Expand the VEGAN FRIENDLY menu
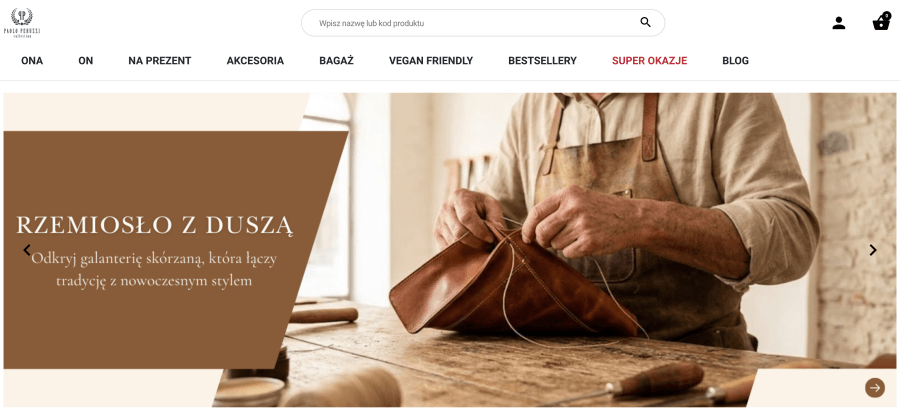The width and height of the screenshot is (900, 412). click(431, 61)
